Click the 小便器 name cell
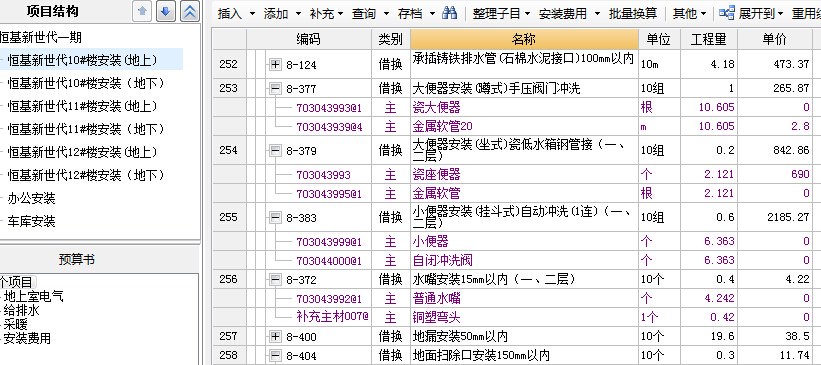Viewport: 821px width, 365px height. pos(524,241)
